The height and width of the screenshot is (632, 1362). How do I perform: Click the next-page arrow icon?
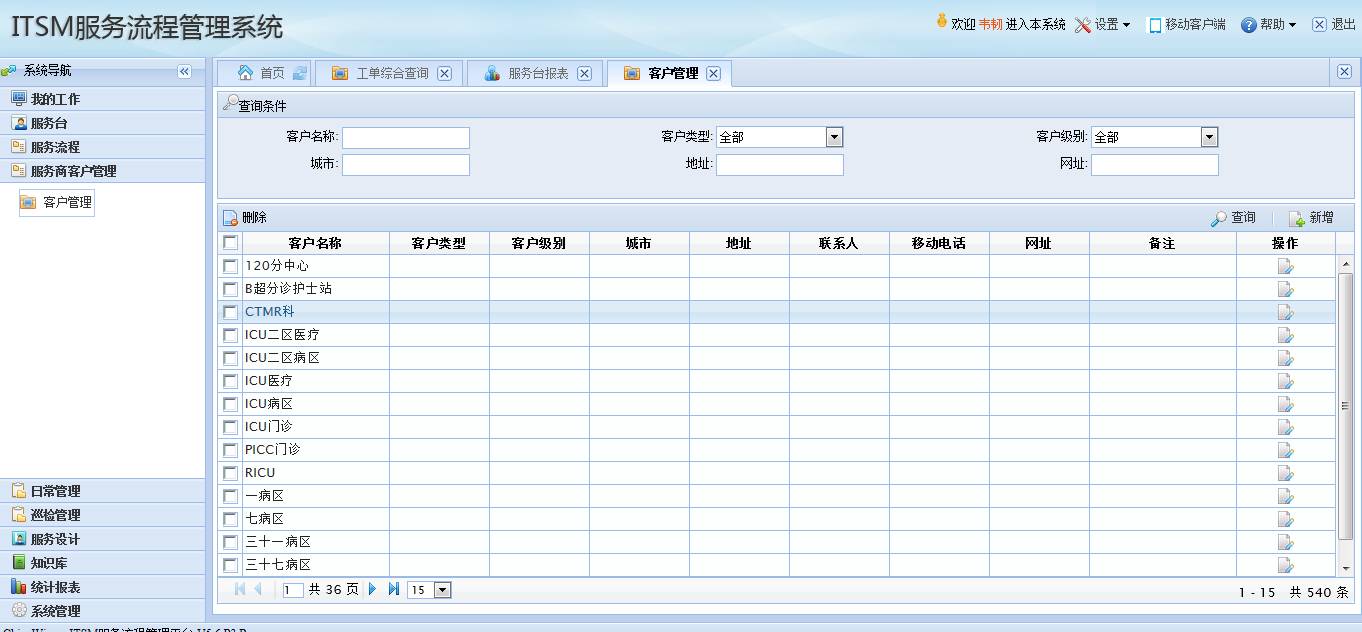(x=371, y=589)
